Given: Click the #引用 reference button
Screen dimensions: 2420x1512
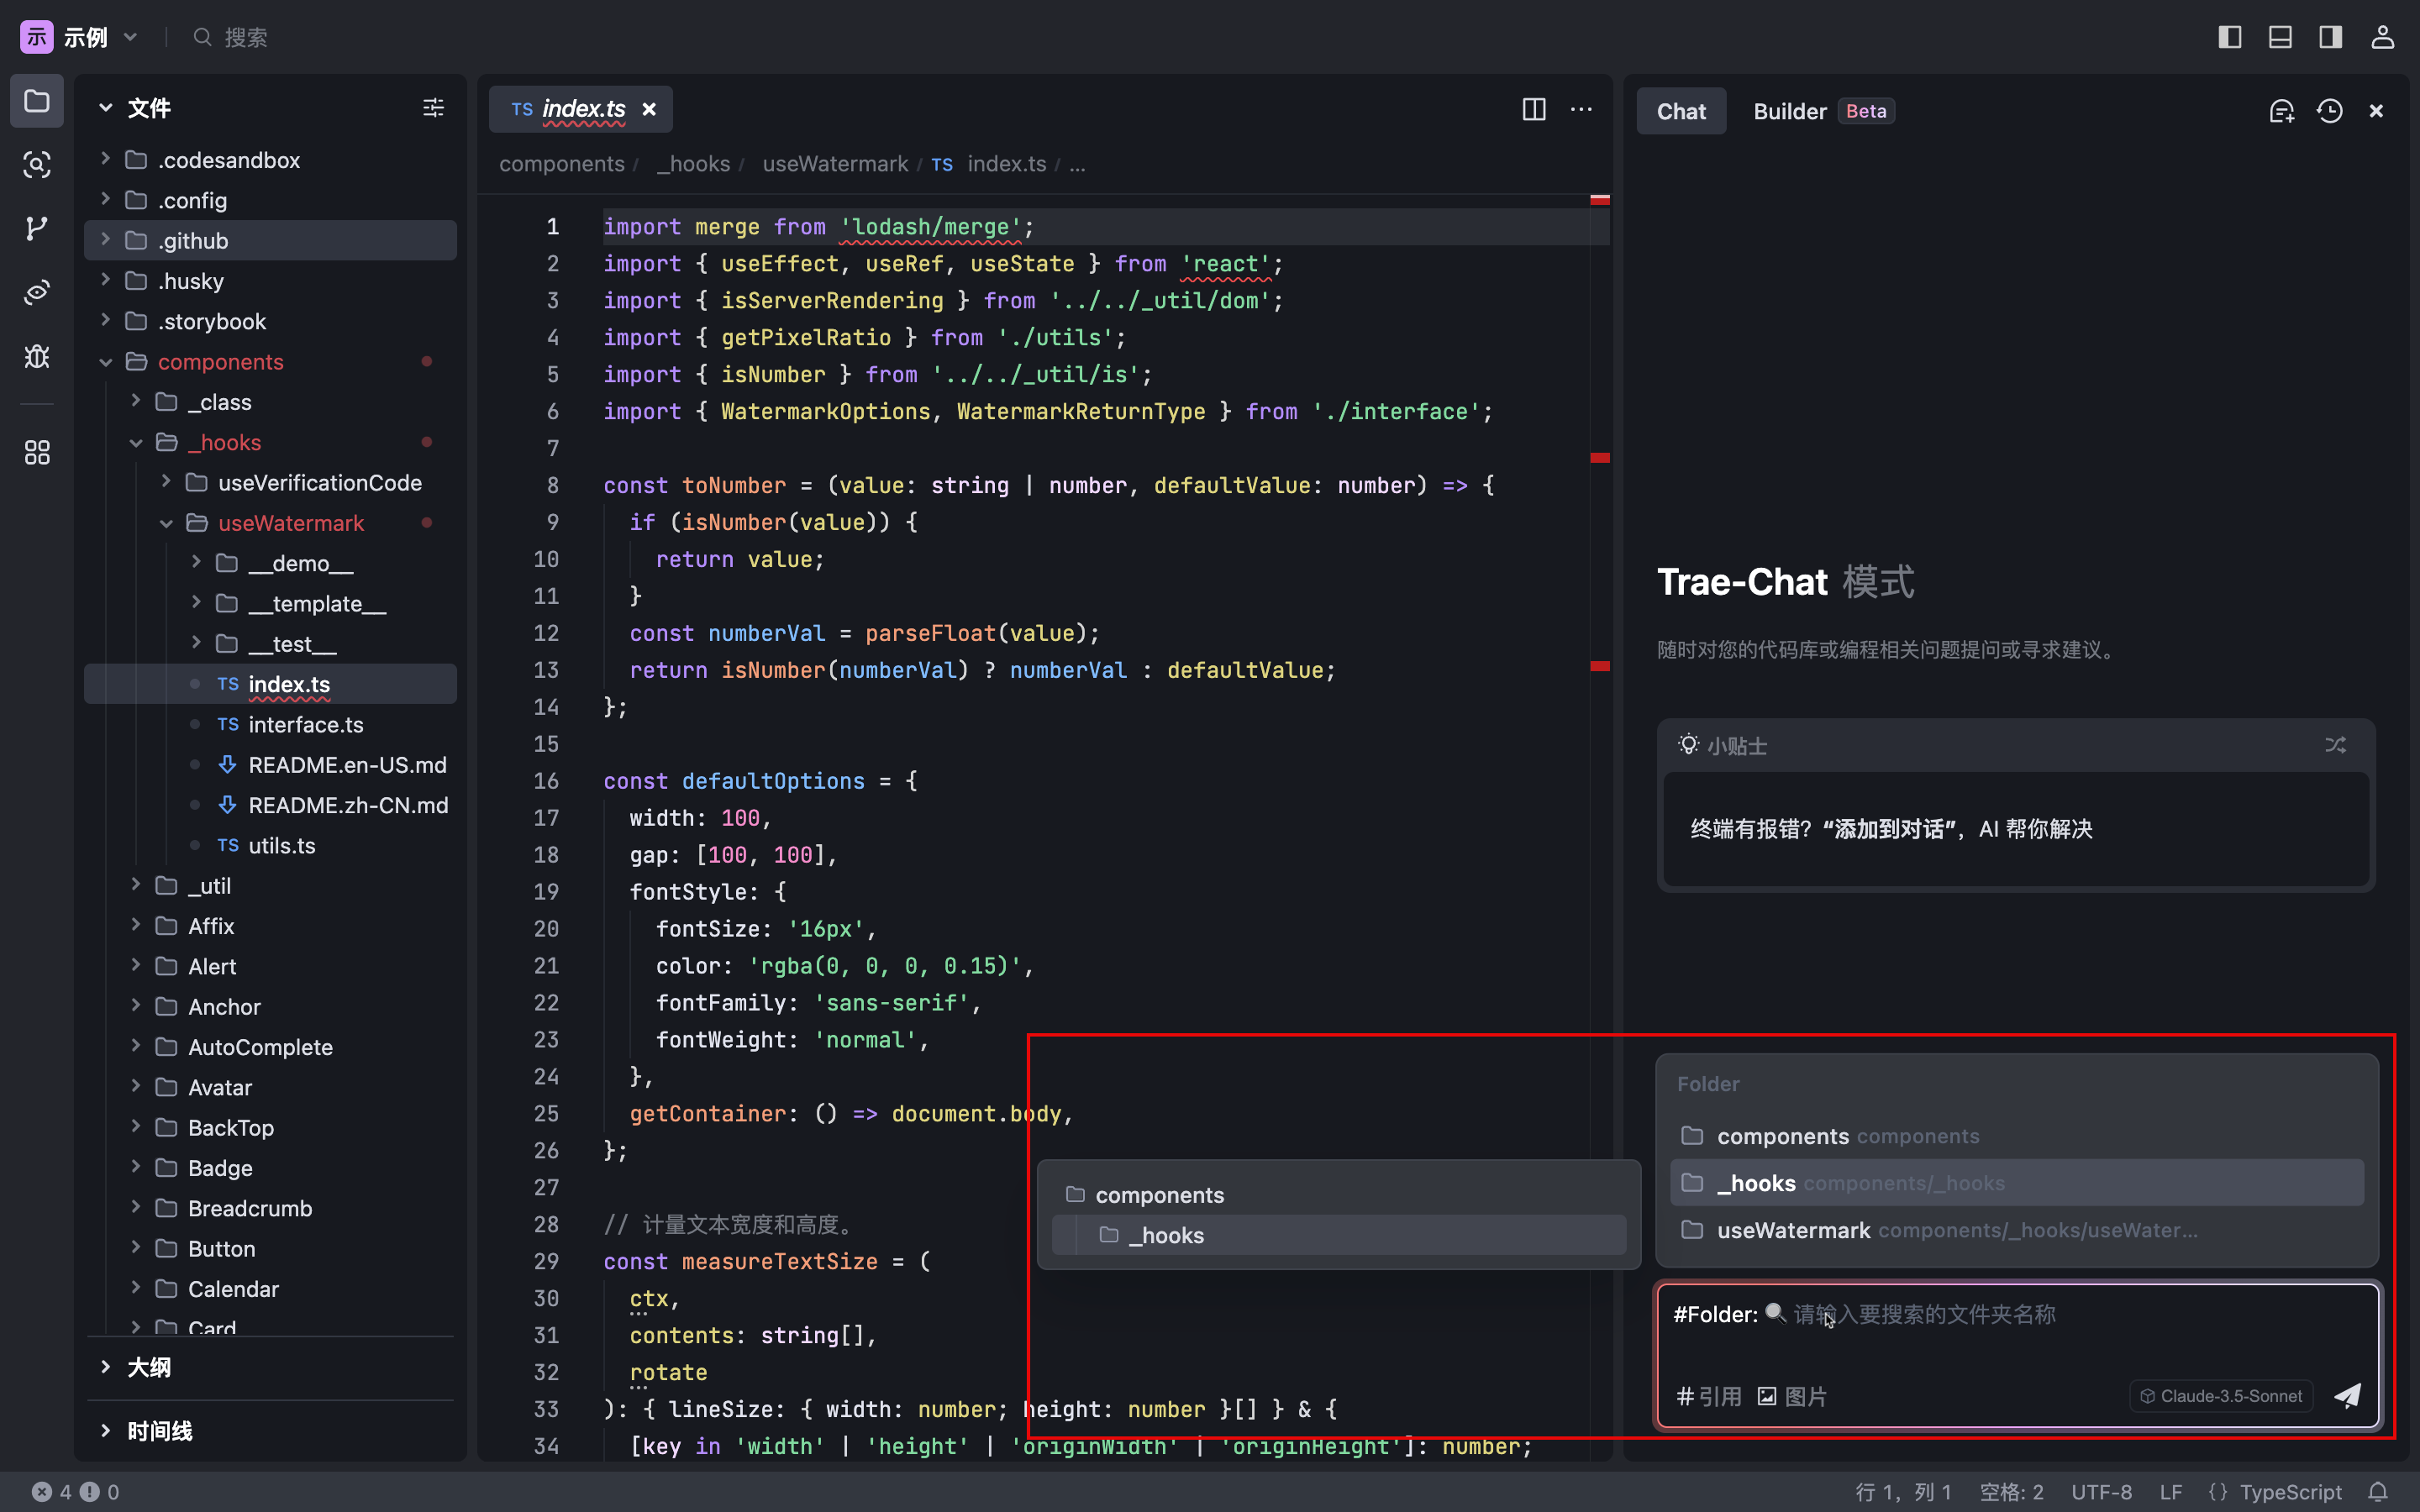Looking at the screenshot, I should tap(1709, 1396).
